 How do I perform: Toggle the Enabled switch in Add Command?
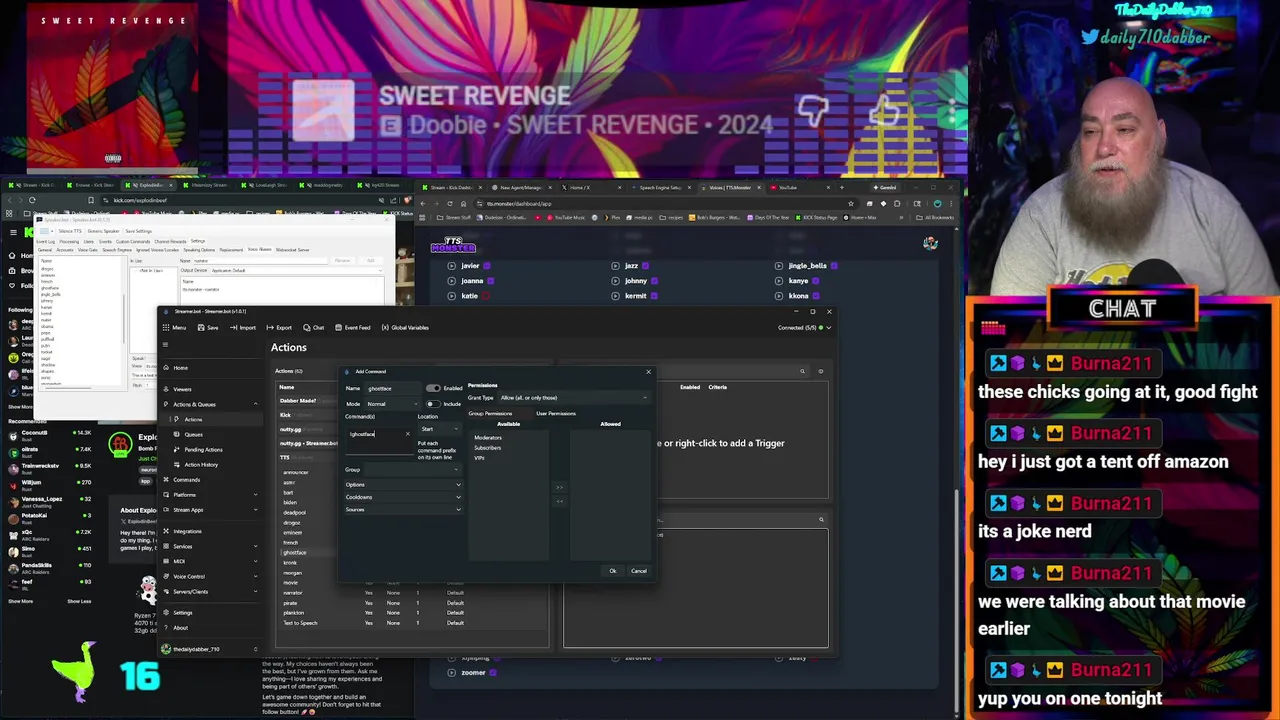tap(433, 388)
